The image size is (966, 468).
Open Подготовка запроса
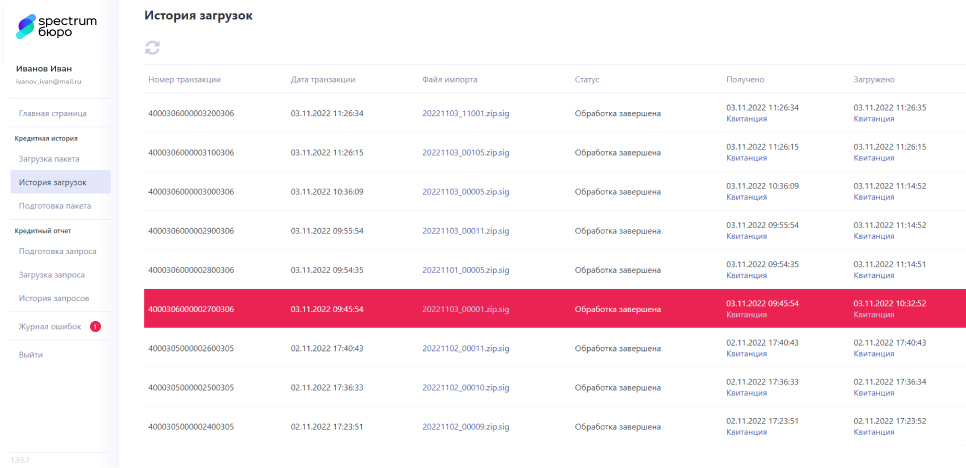pos(57,251)
